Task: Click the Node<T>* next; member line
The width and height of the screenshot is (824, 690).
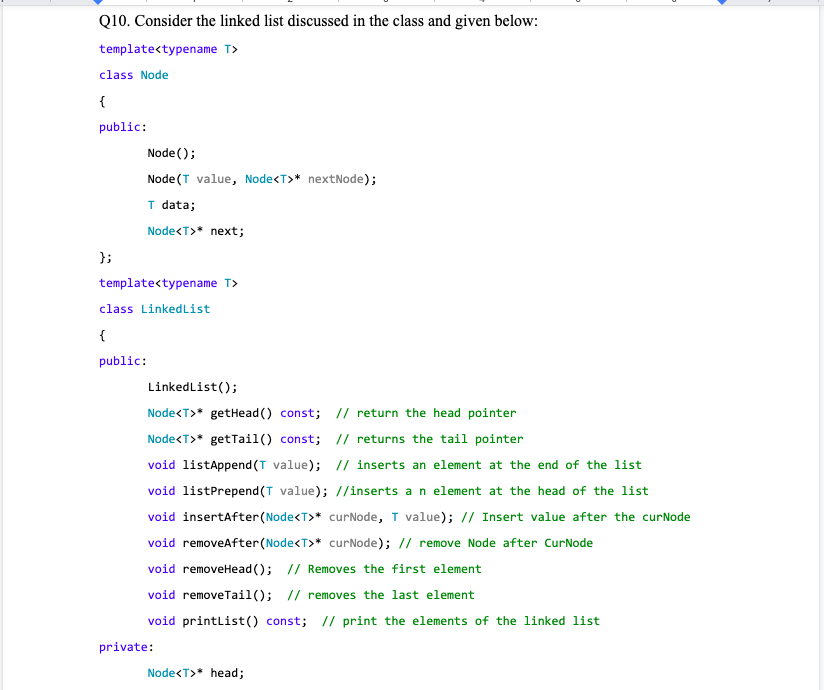Action: click(x=195, y=230)
